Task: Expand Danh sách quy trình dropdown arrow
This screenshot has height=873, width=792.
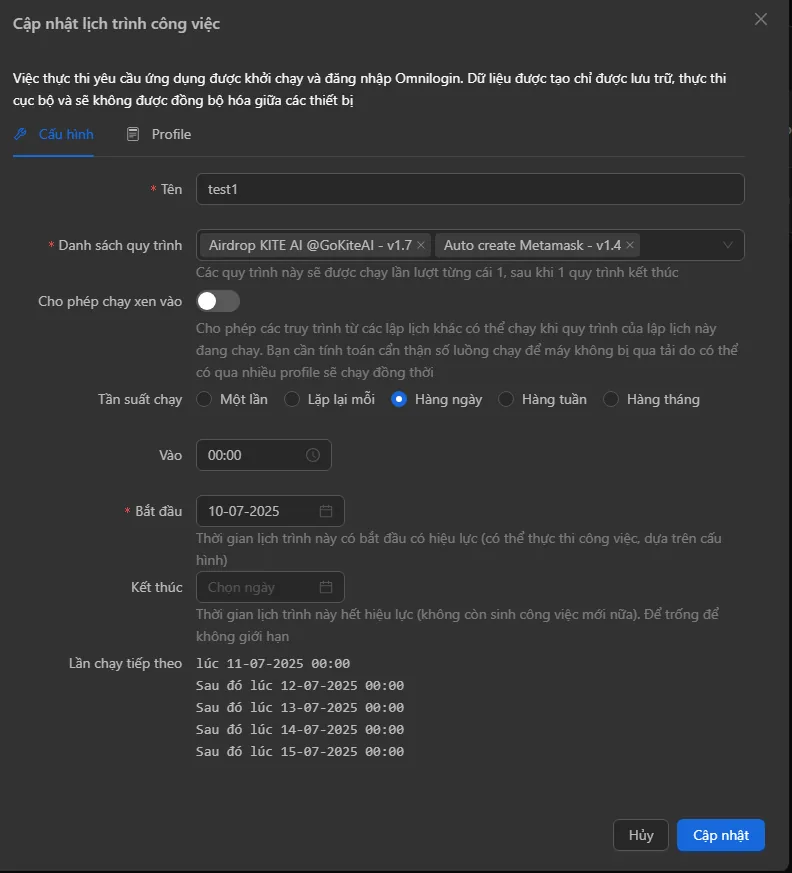Action: [727, 245]
